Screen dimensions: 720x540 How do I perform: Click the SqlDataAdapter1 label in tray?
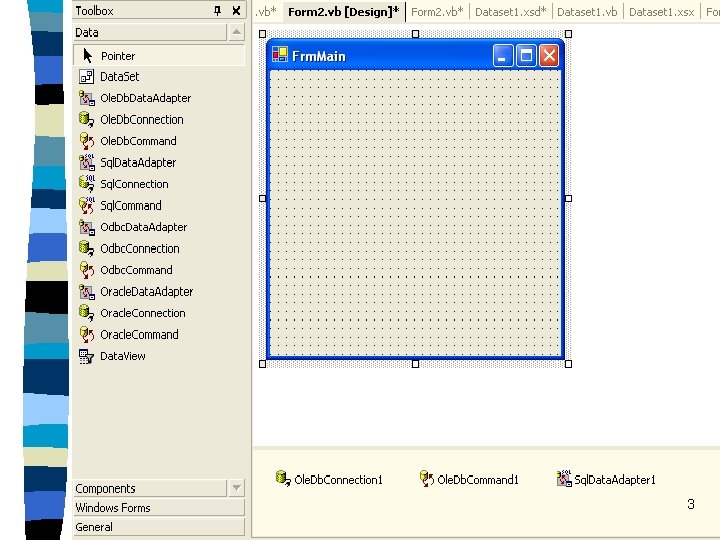tap(615, 479)
